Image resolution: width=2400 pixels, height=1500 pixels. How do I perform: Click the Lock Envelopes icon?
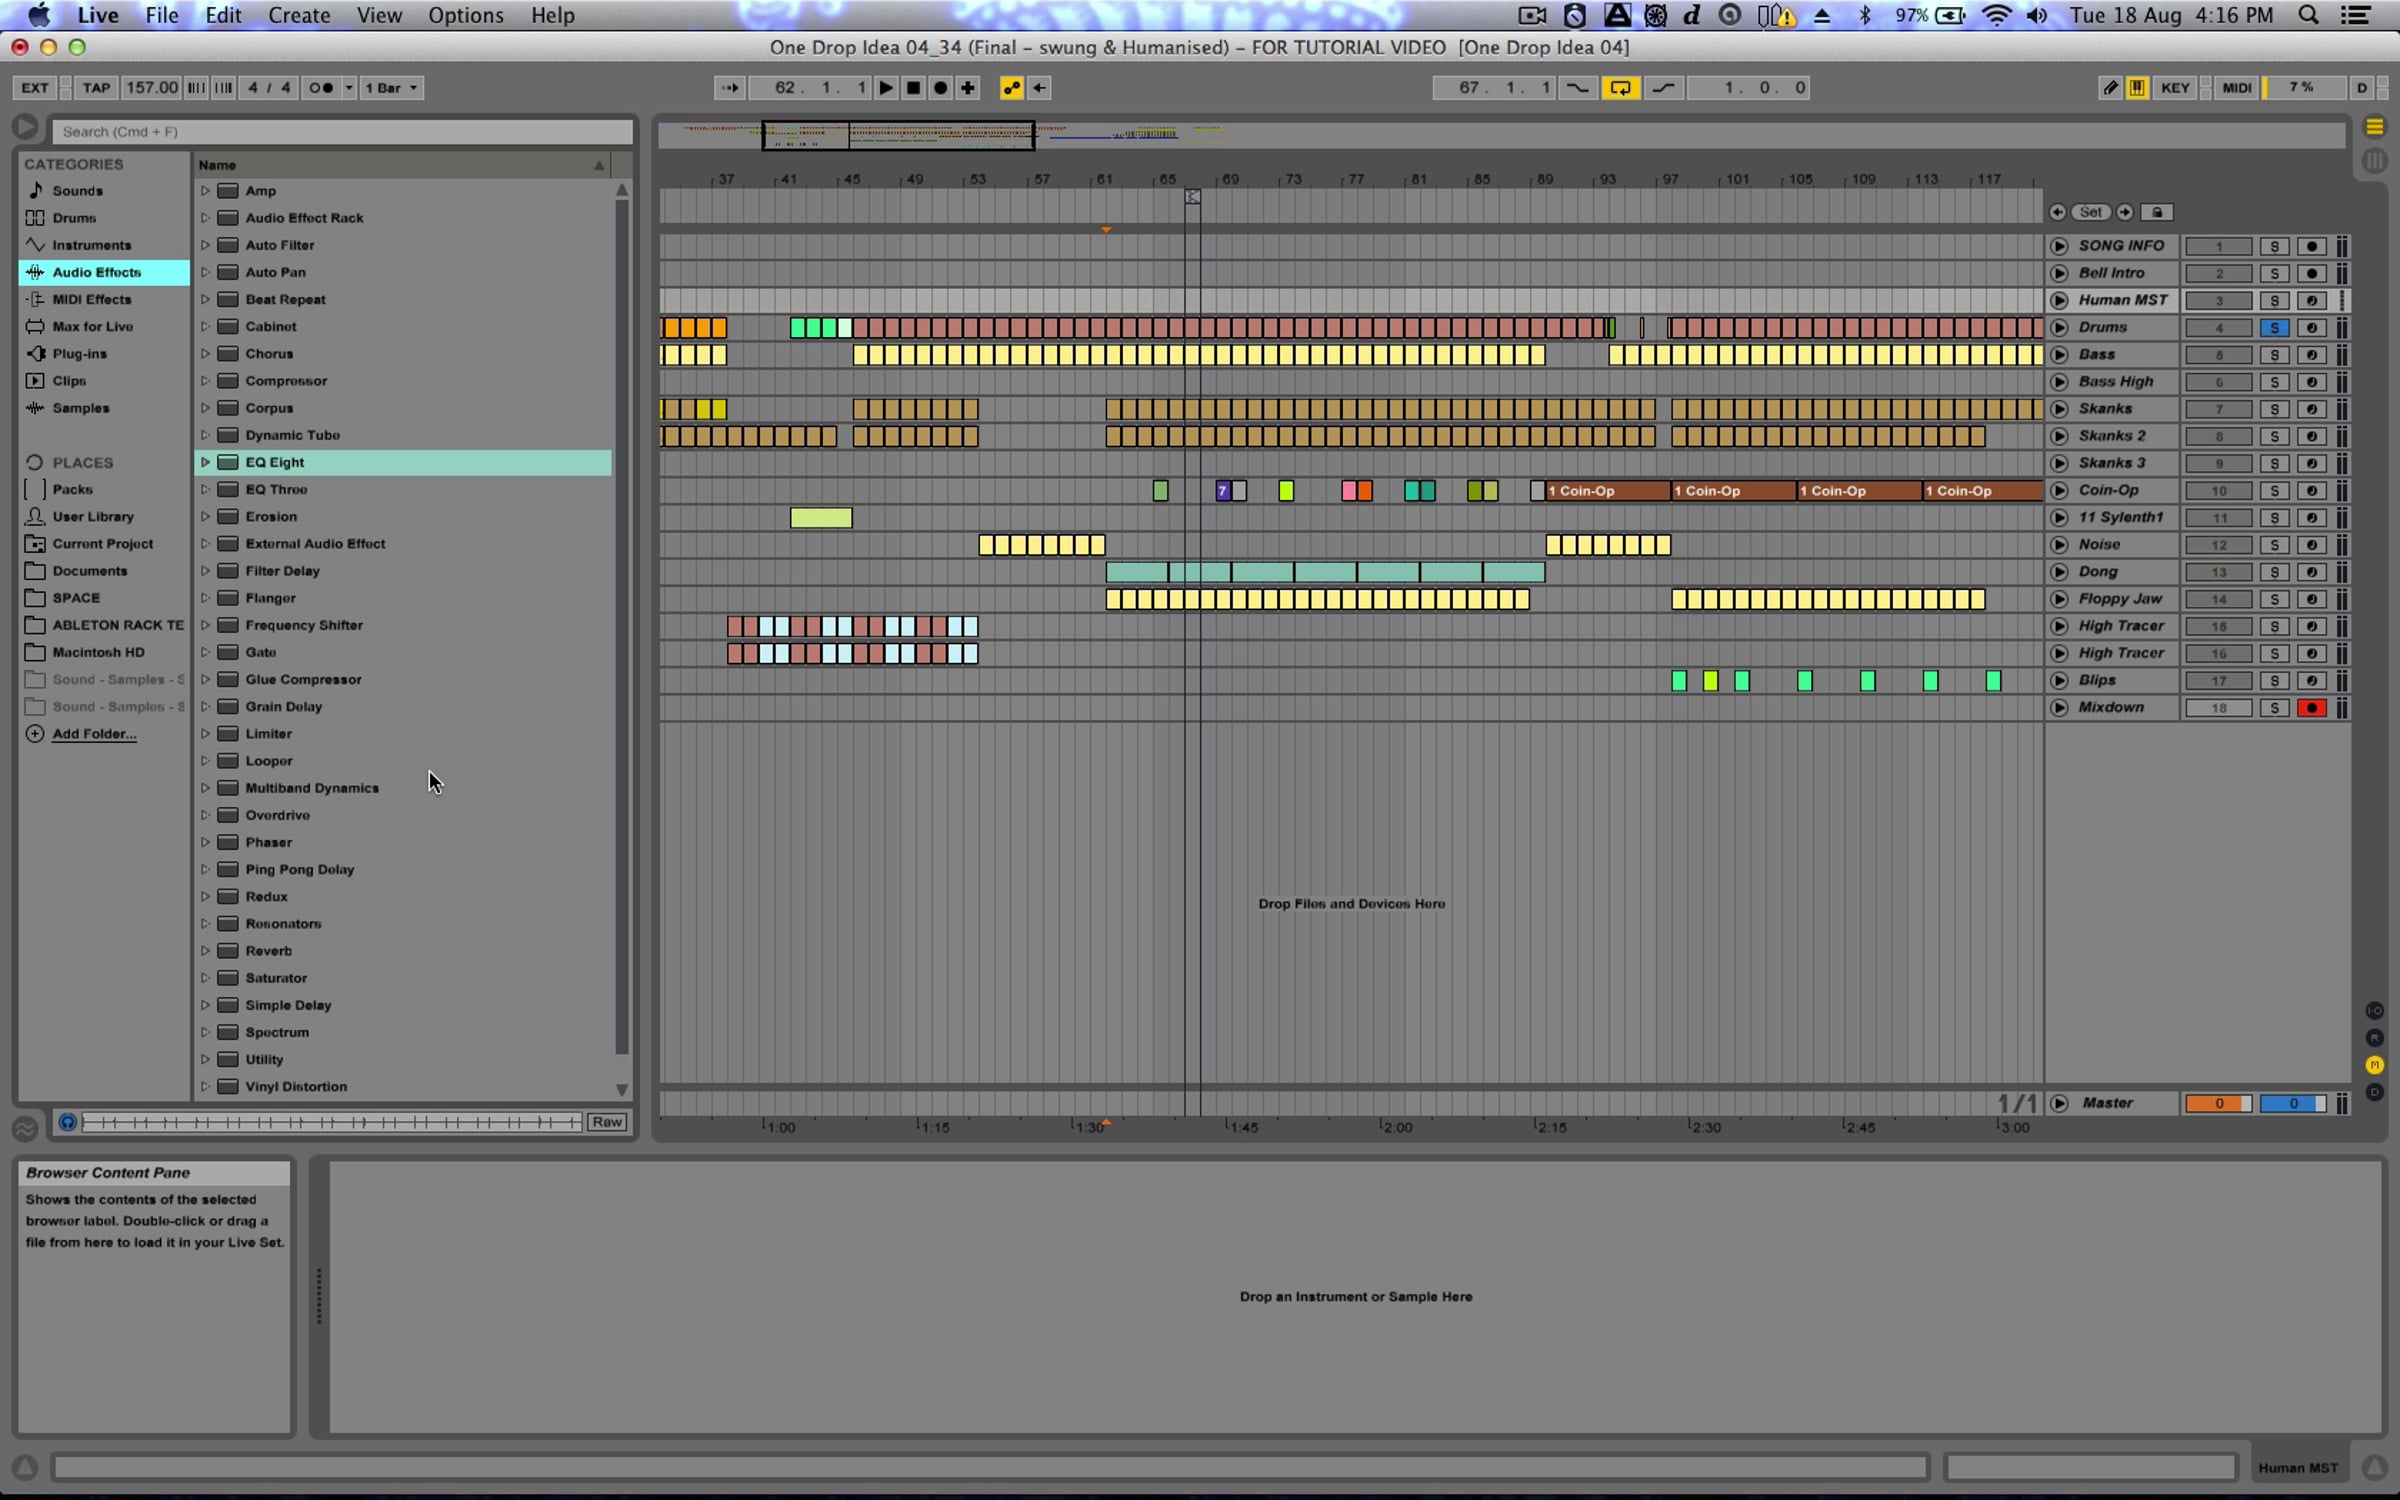click(x=2157, y=212)
